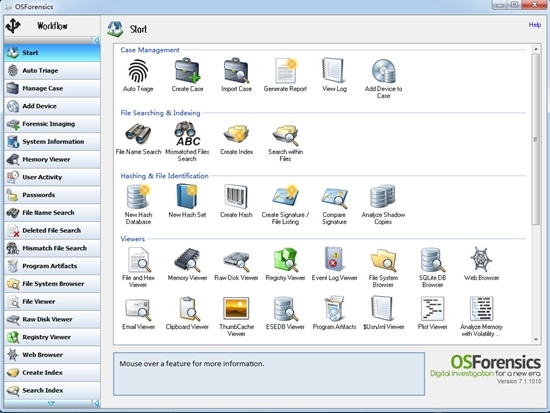Click Program Artifacts icon in Viewers section
550x413 pixels.
coord(334,309)
